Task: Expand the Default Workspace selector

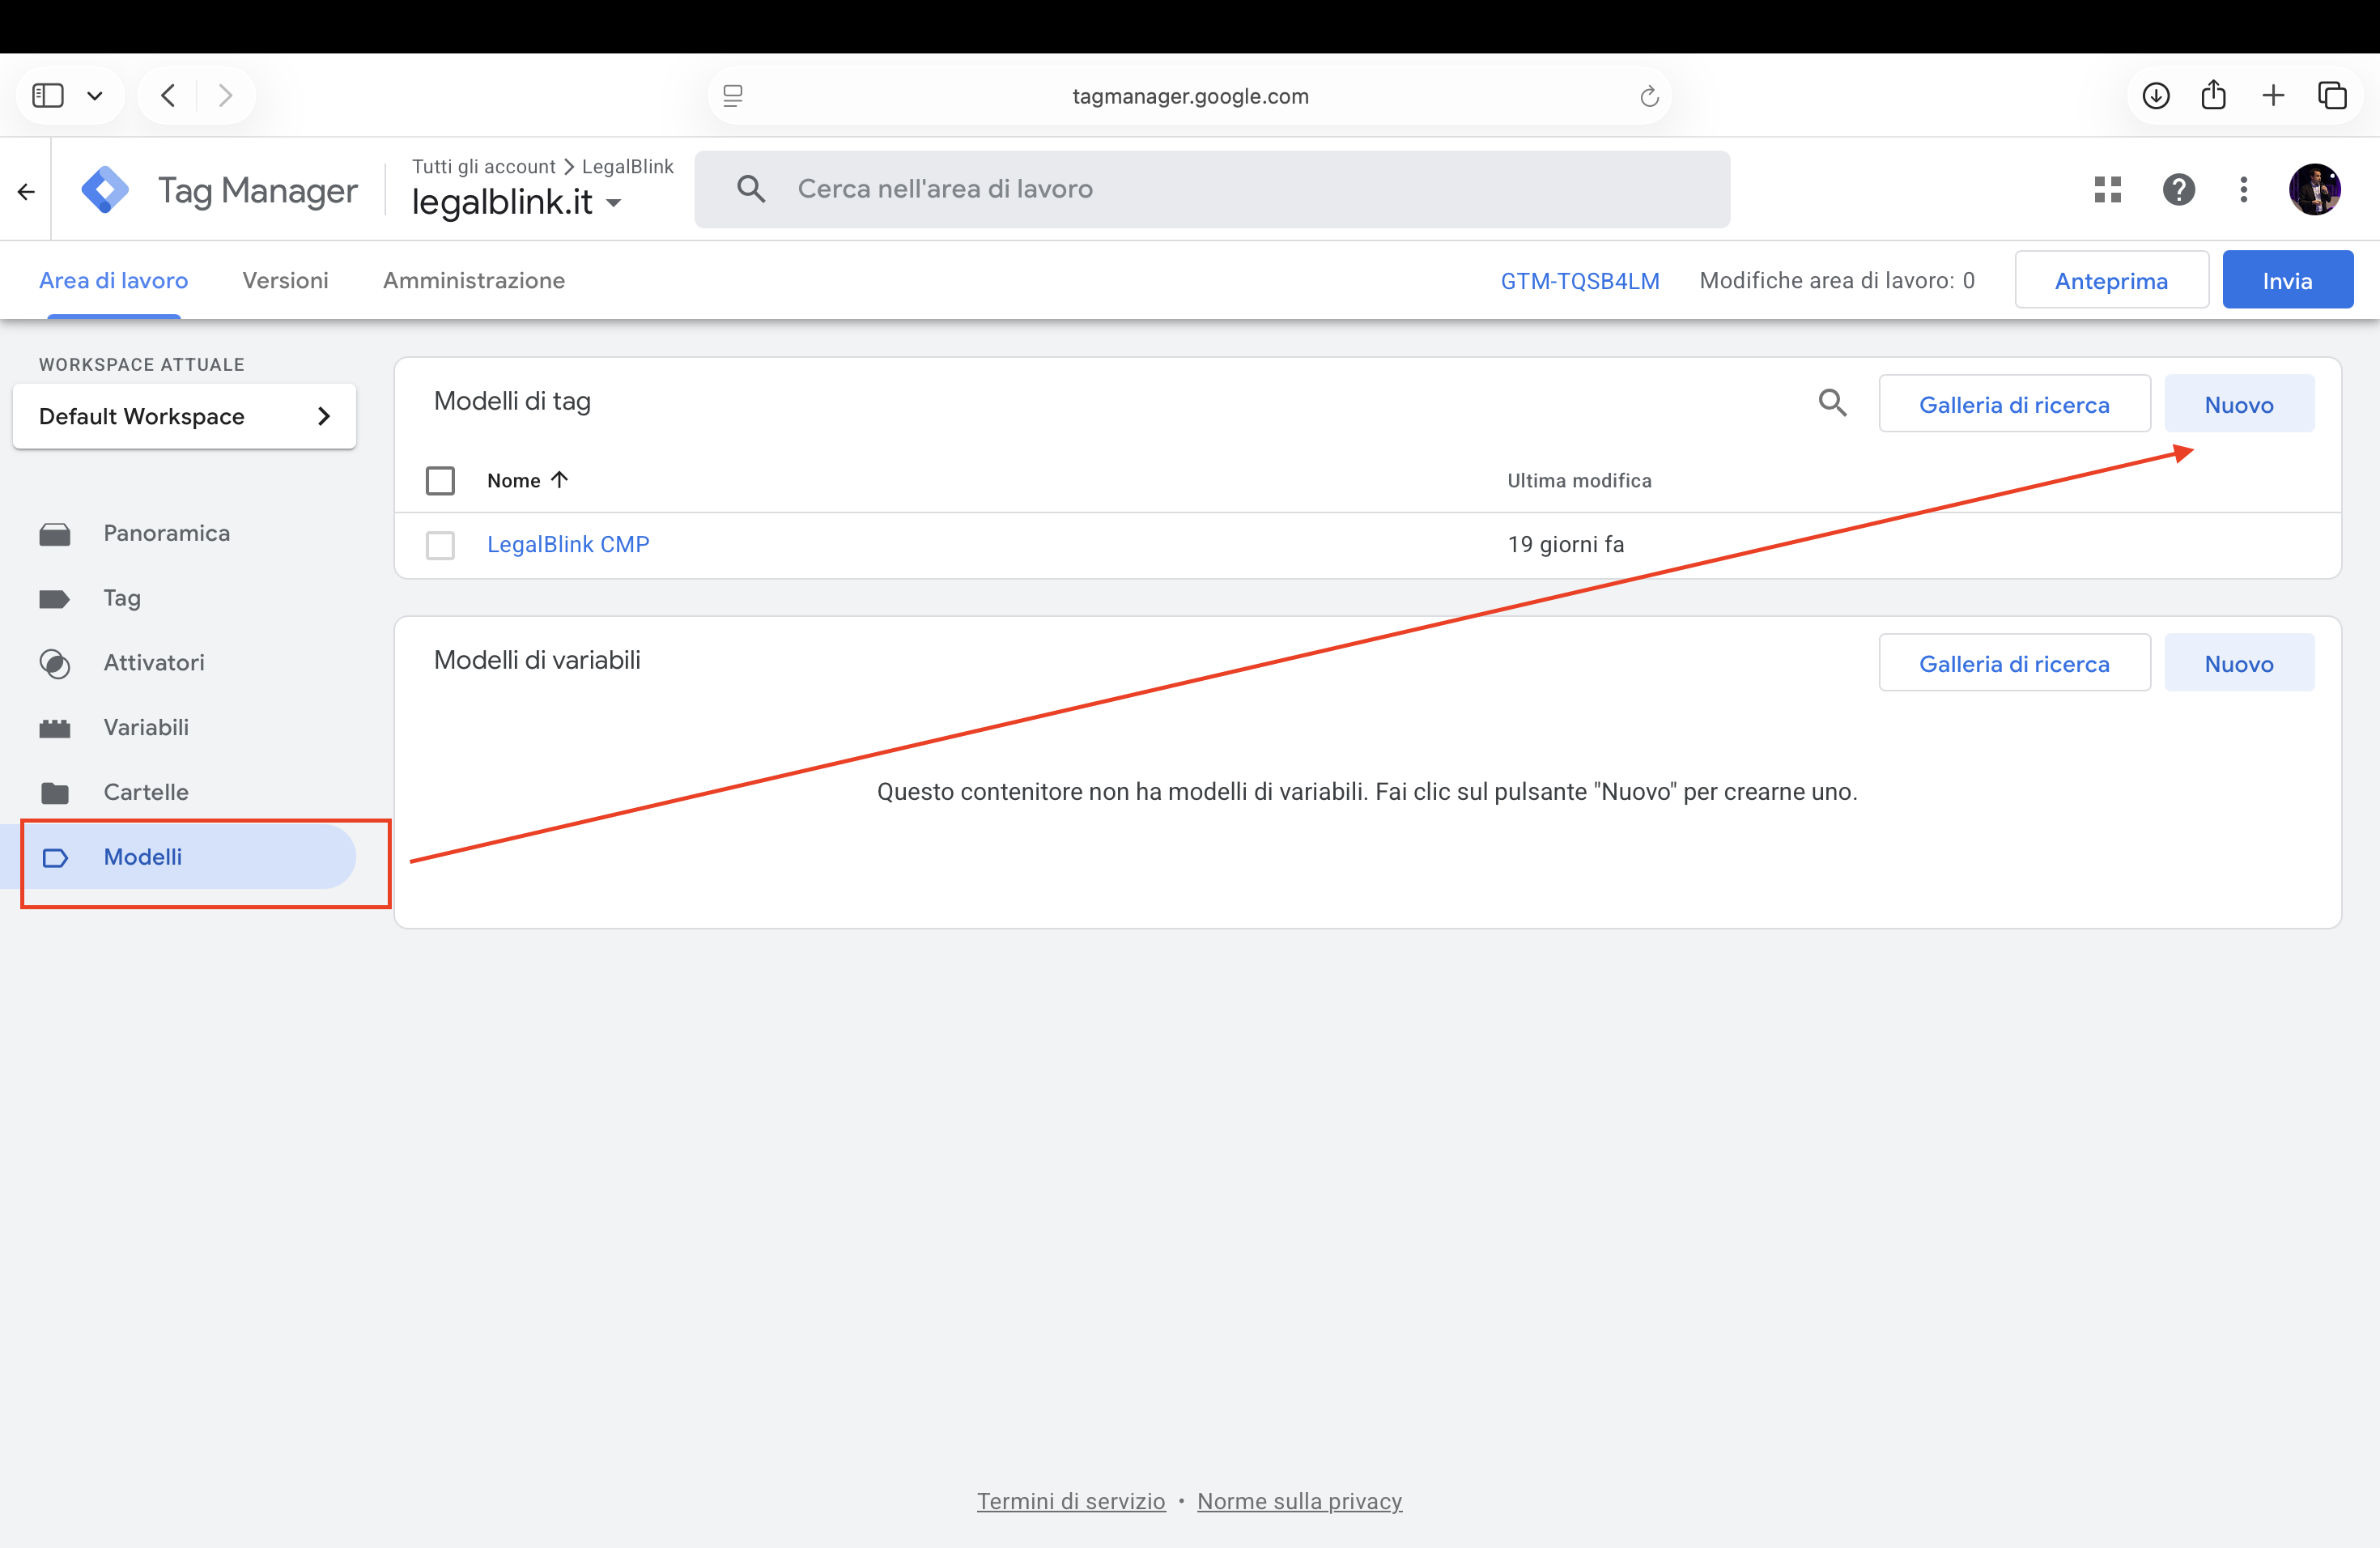Action: click(x=184, y=417)
